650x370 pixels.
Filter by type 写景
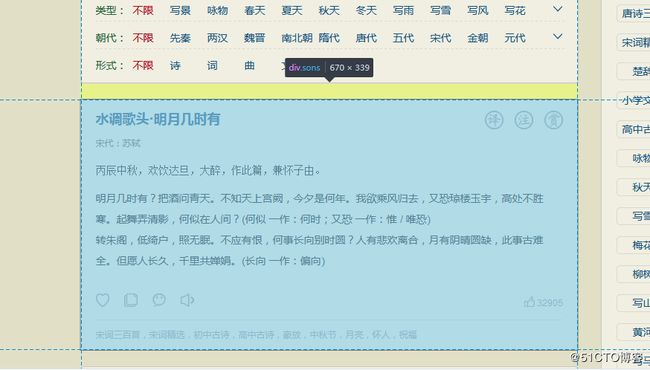pyautogui.click(x=180, y=10)
